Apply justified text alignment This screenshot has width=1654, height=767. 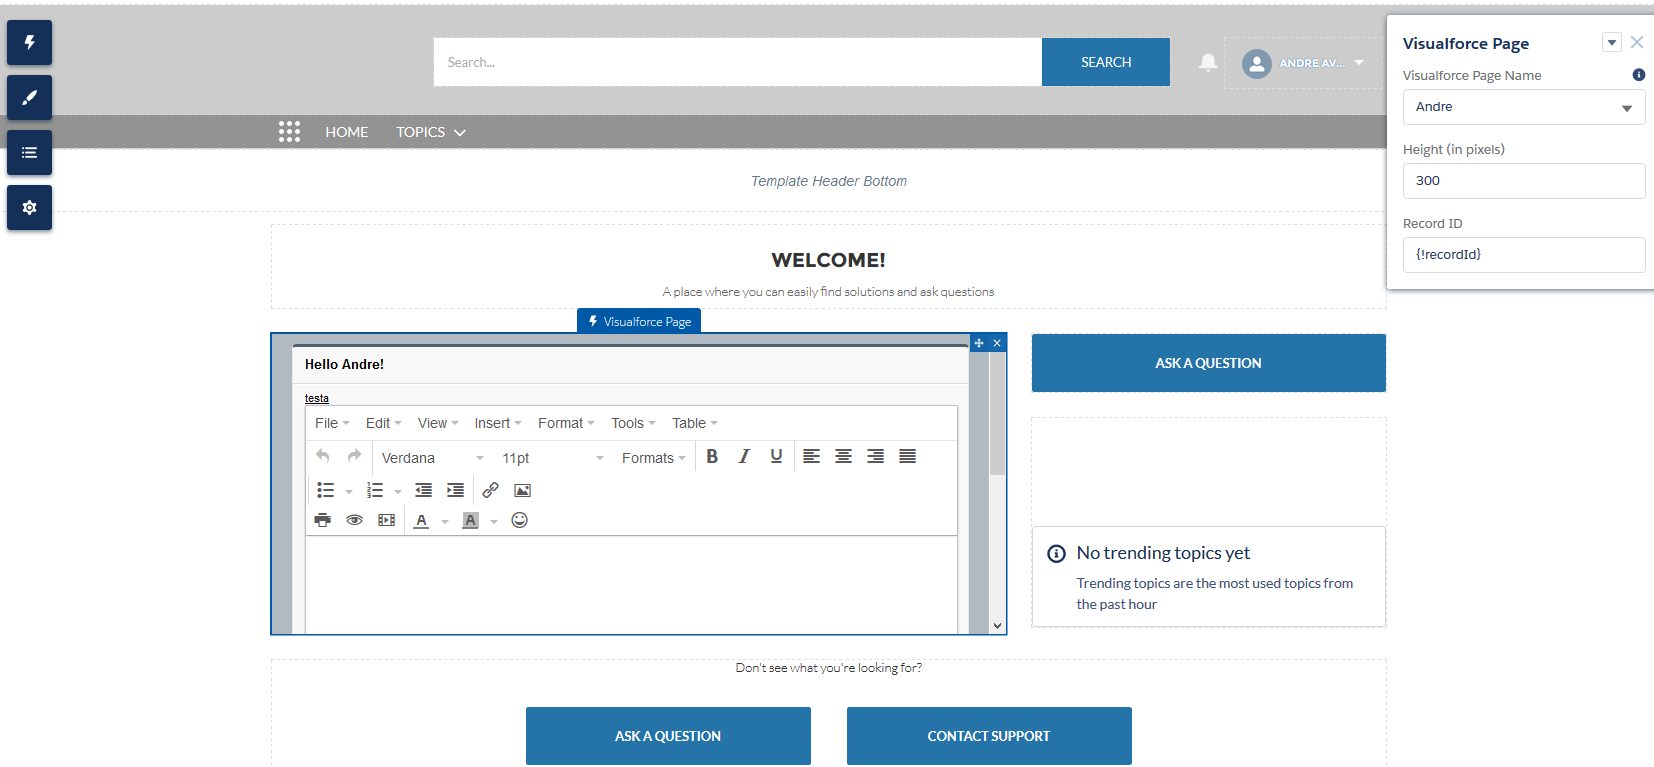tap(907, 456)
